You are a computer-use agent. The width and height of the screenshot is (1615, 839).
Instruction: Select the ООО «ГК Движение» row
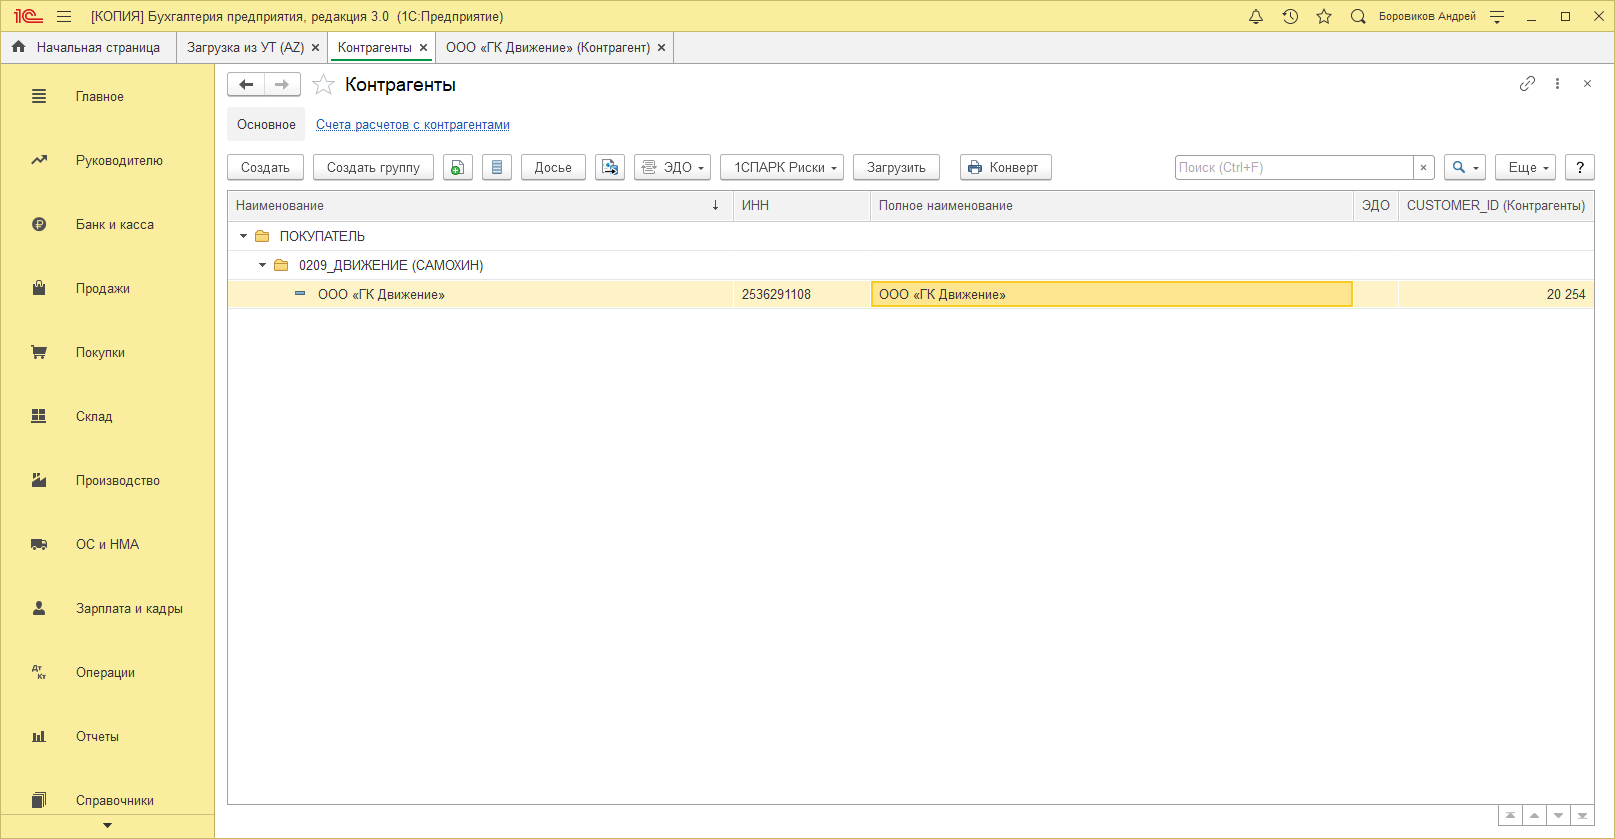(381, 295)
